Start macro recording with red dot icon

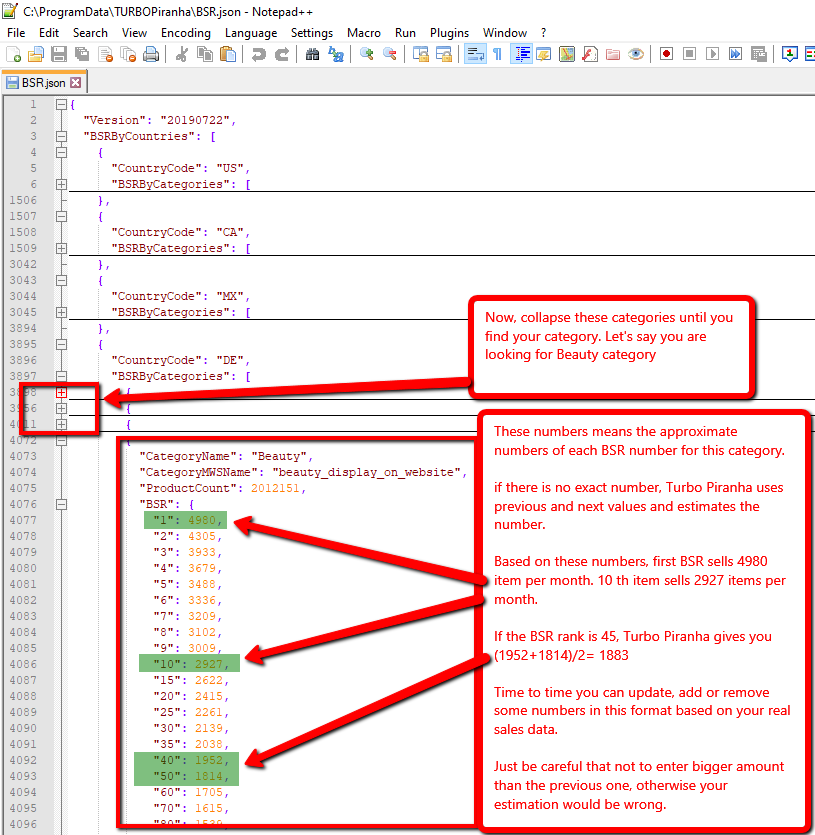click(666, 54)
